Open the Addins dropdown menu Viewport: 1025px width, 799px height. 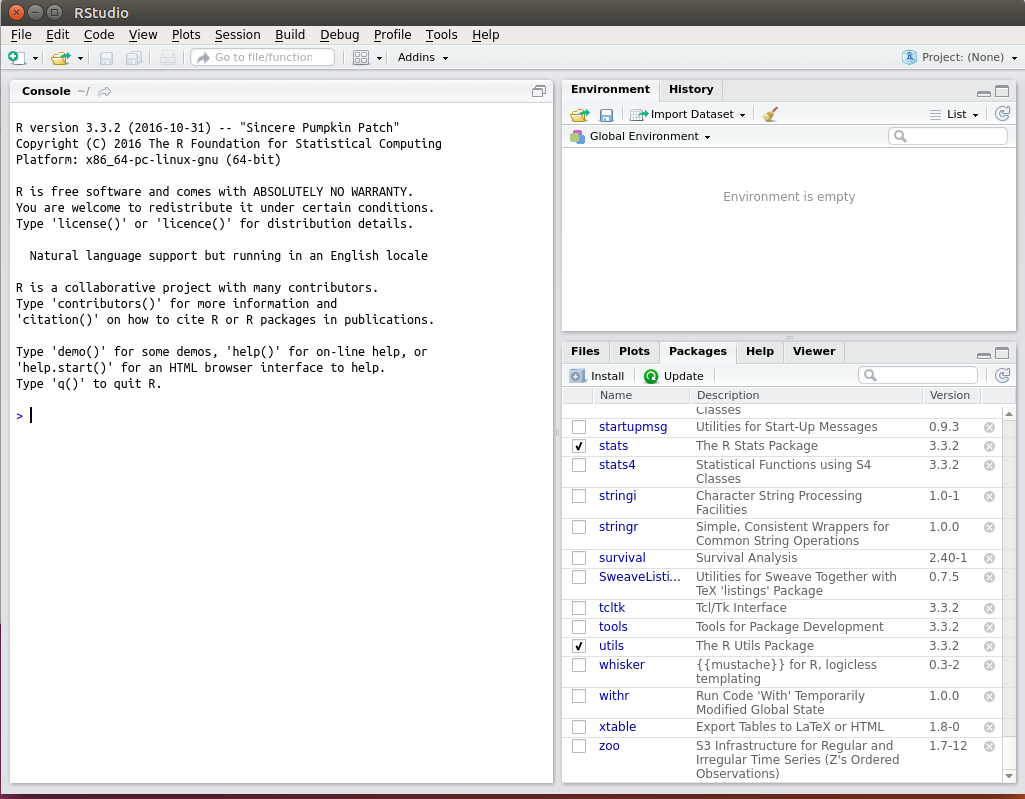click(x=422, y=58)
